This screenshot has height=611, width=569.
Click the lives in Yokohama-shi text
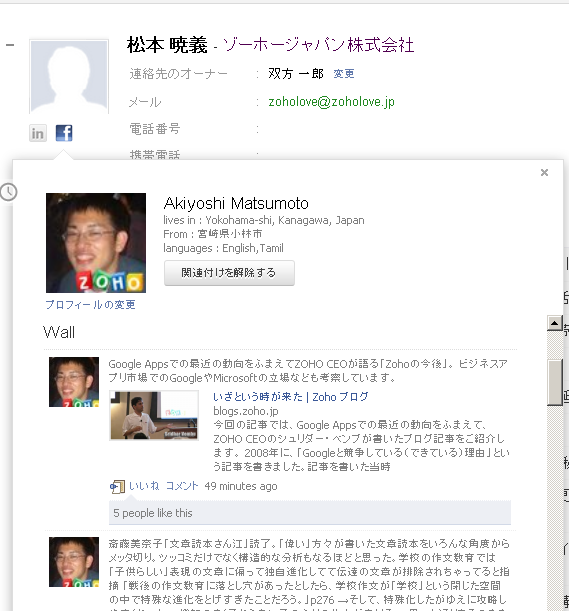tap(264, 220)
